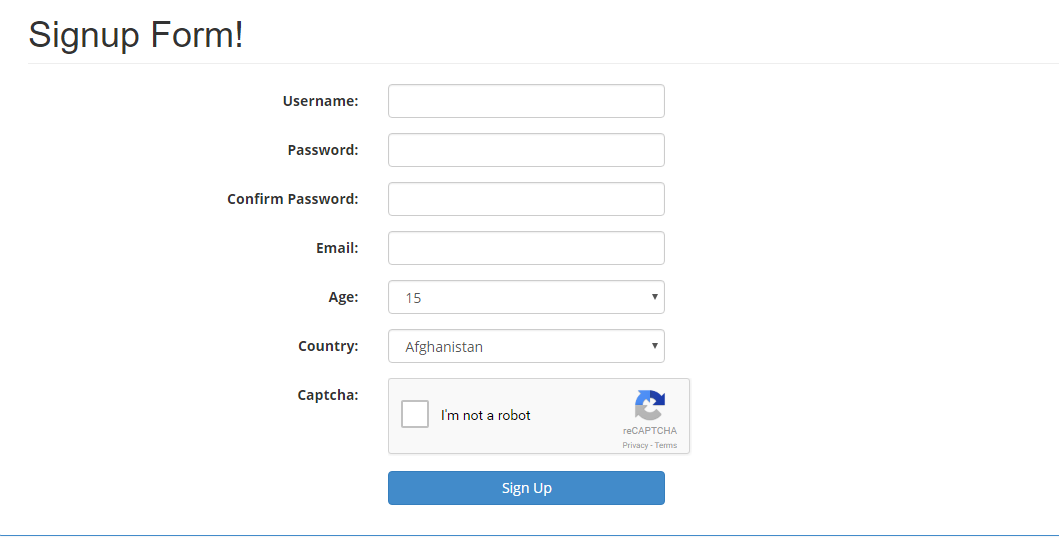
Task: Click the "Captcha:" field label
Action: pos(328,395)
